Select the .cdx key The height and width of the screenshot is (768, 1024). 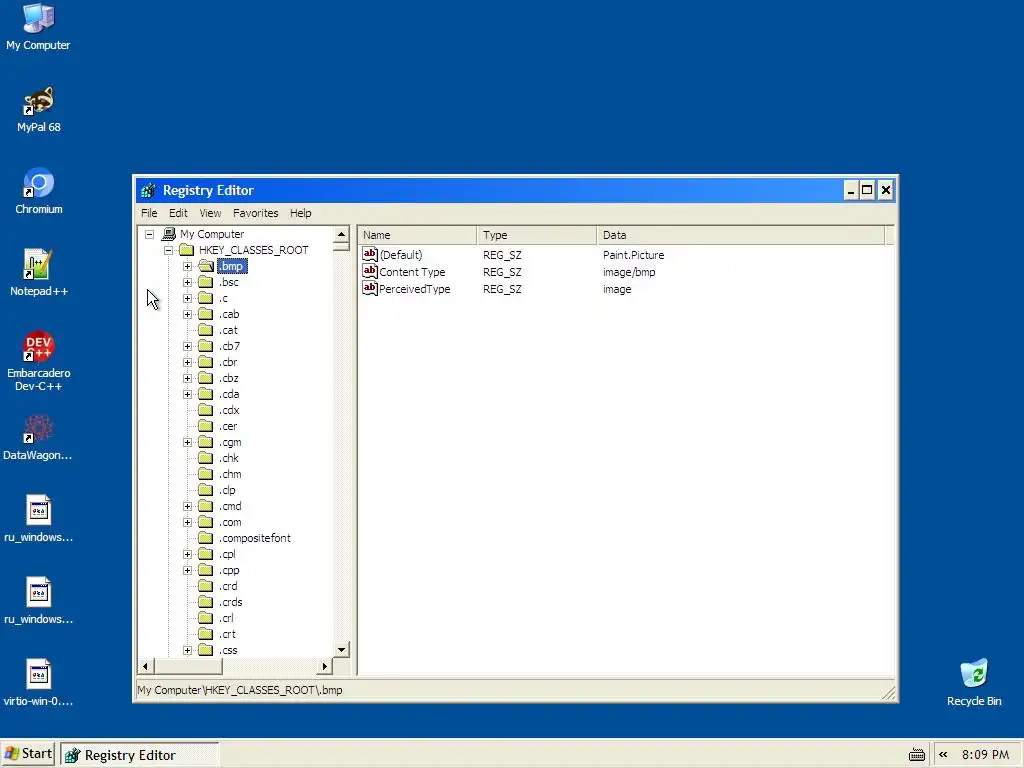pos(229,410)
